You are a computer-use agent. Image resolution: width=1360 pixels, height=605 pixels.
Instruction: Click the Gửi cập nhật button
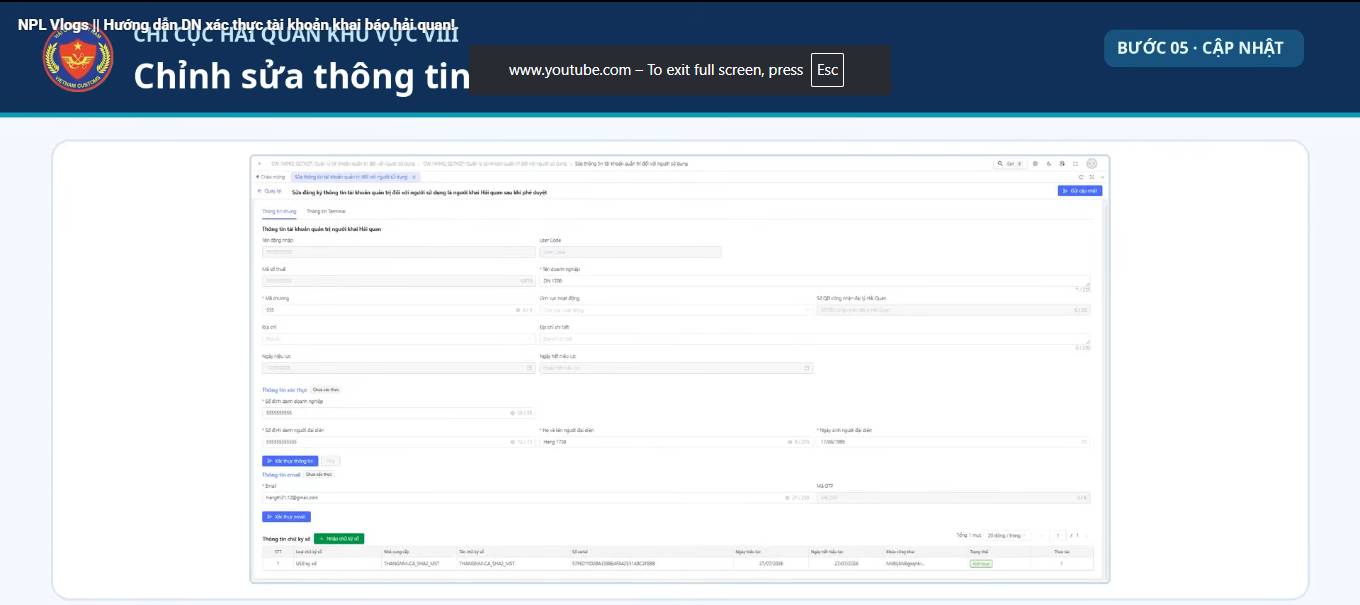click(1080, 190)
